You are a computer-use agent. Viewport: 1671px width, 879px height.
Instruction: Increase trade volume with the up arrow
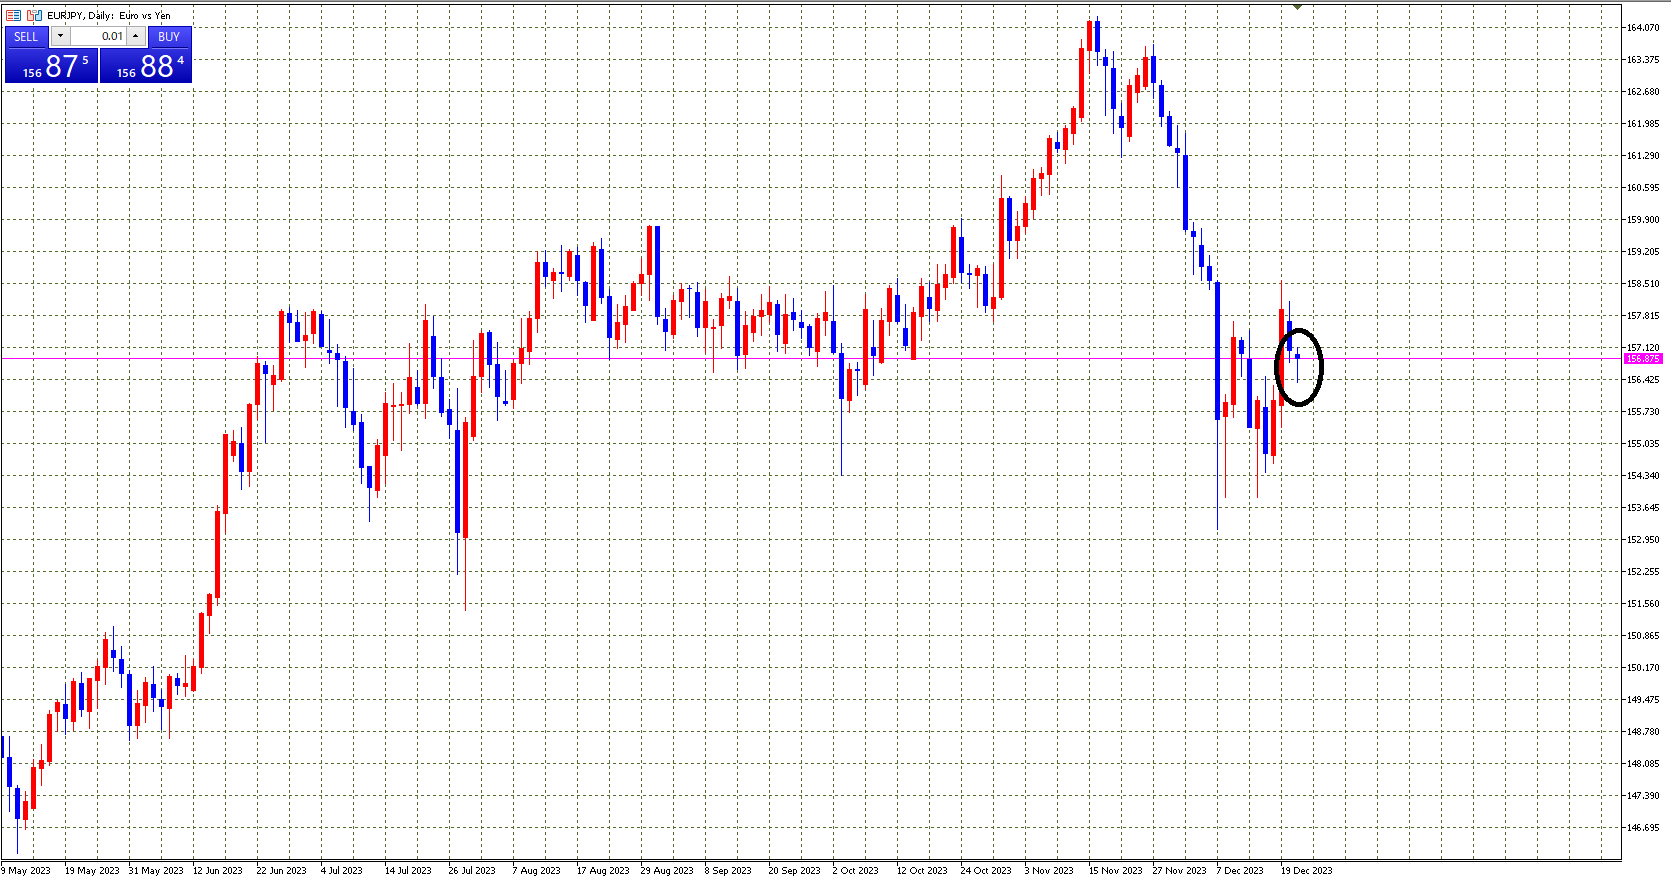pyautogui.click(x=136, y=36)
